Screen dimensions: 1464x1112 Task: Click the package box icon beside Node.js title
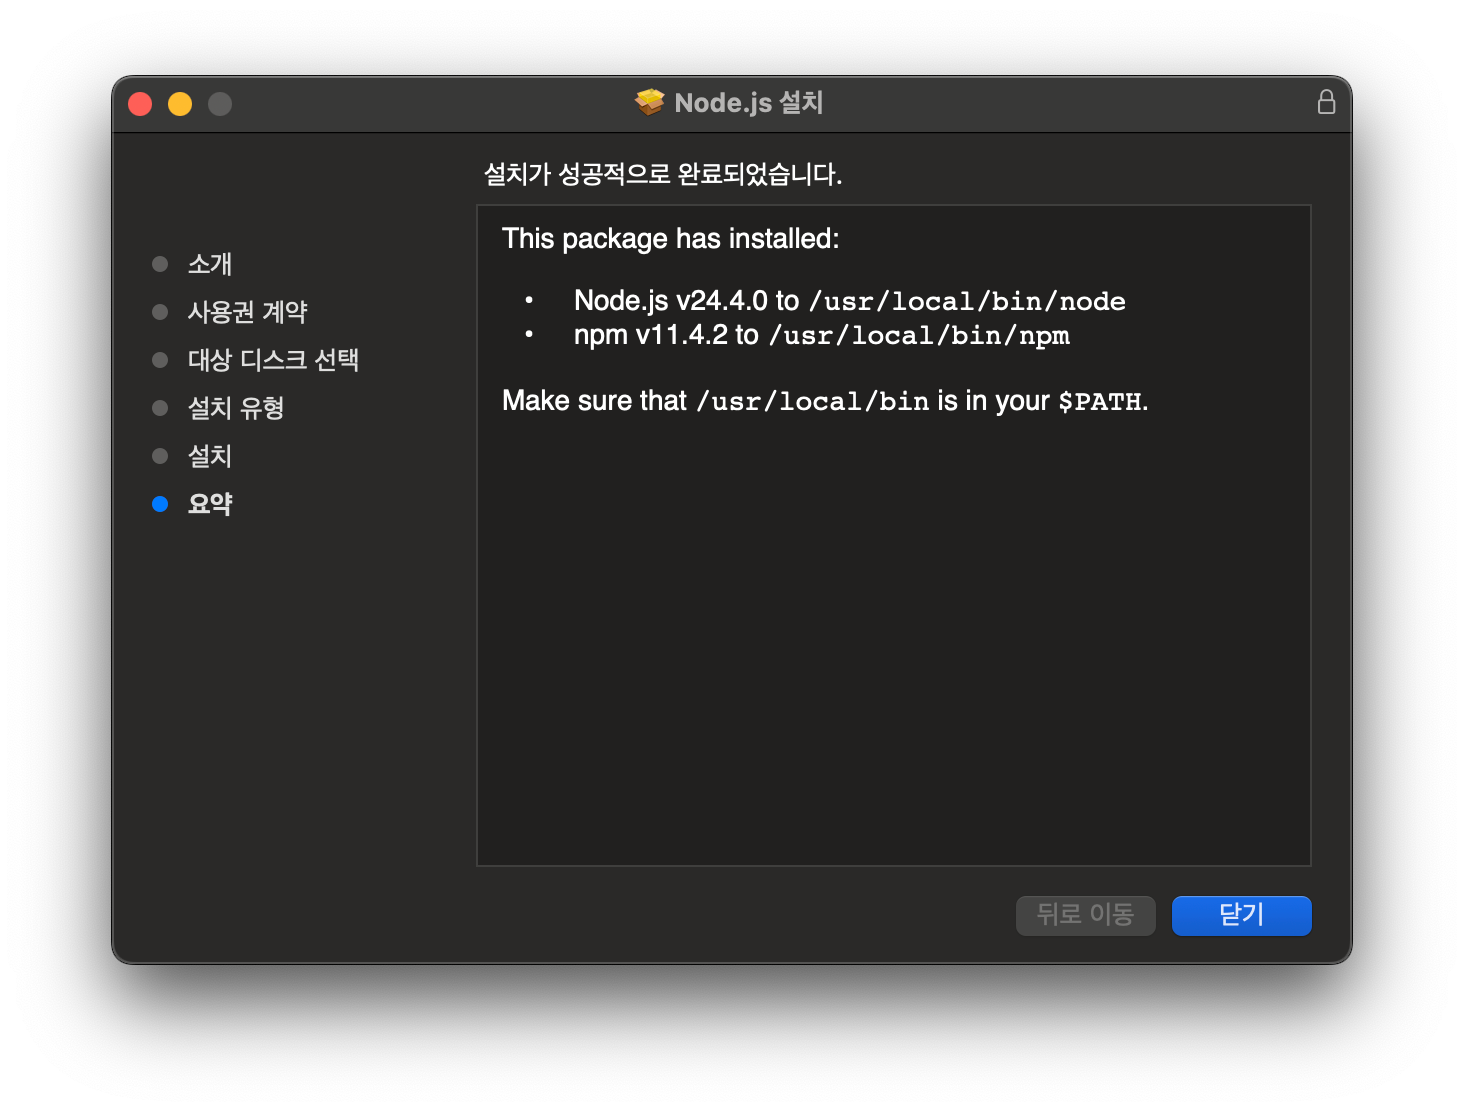pyautogui.click(x=650, y=102)
